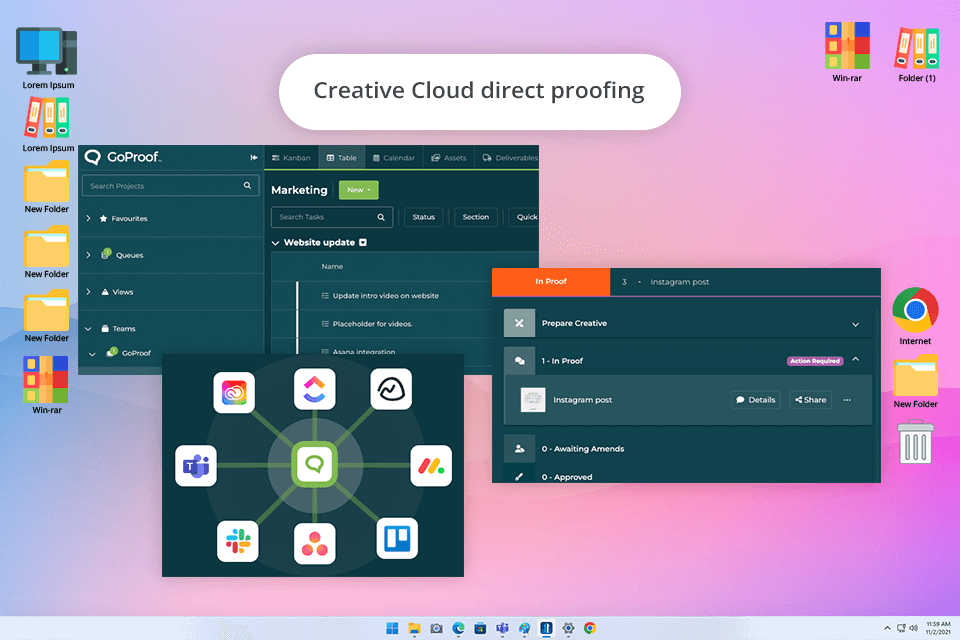The image size is (960, 640).
Task: Click the magnifier in Search Tasks field
Action: pos(381,217)
